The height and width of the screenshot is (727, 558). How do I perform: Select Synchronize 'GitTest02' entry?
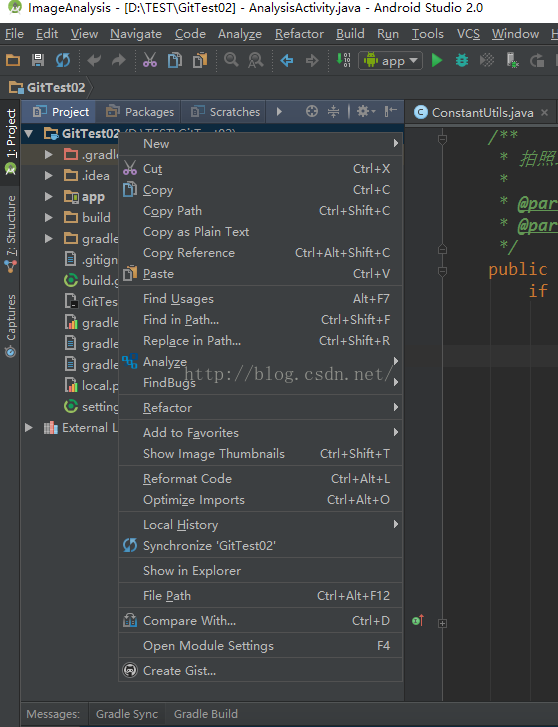coord(260,546)
